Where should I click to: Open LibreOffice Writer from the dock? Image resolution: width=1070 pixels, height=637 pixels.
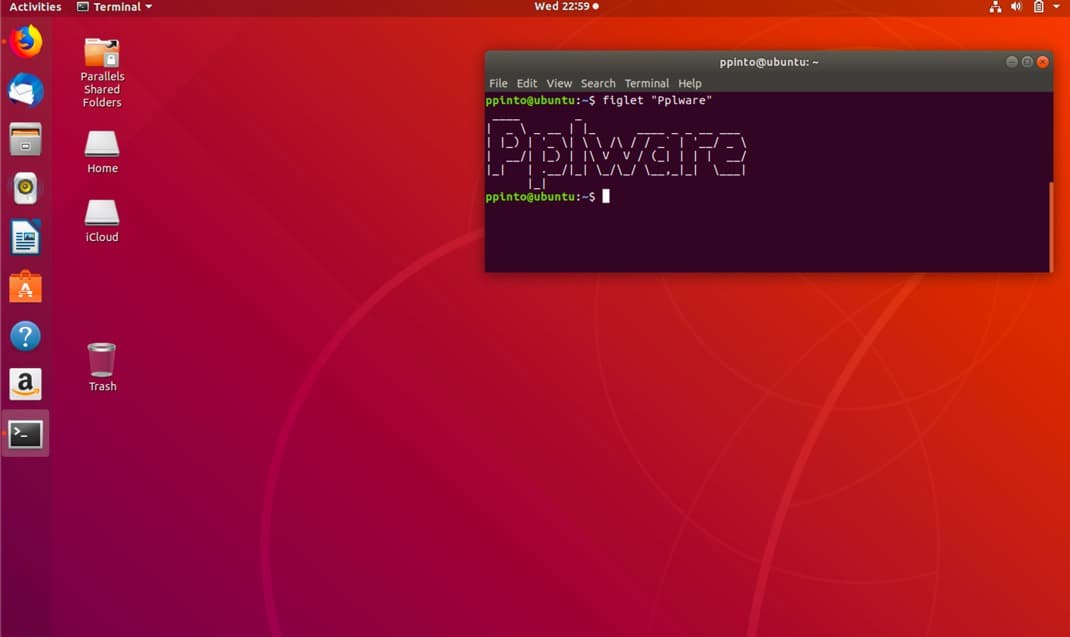click(25, 237)
